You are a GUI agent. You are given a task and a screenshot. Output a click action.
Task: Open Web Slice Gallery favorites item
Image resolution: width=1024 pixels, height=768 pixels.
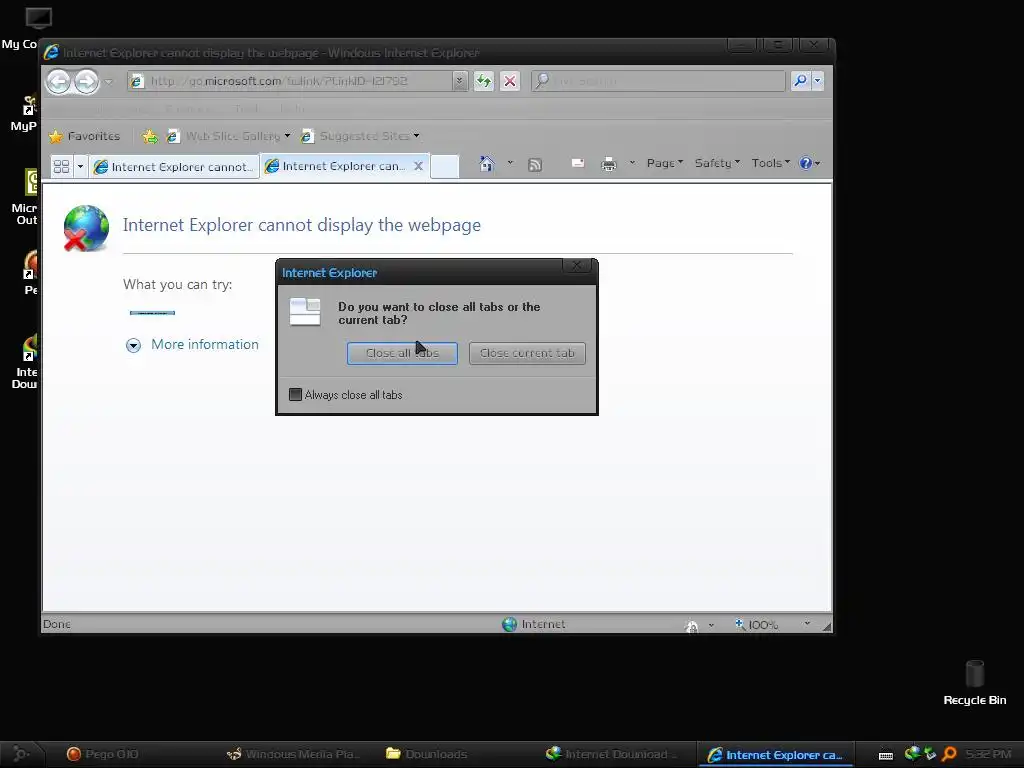point(228,136)
